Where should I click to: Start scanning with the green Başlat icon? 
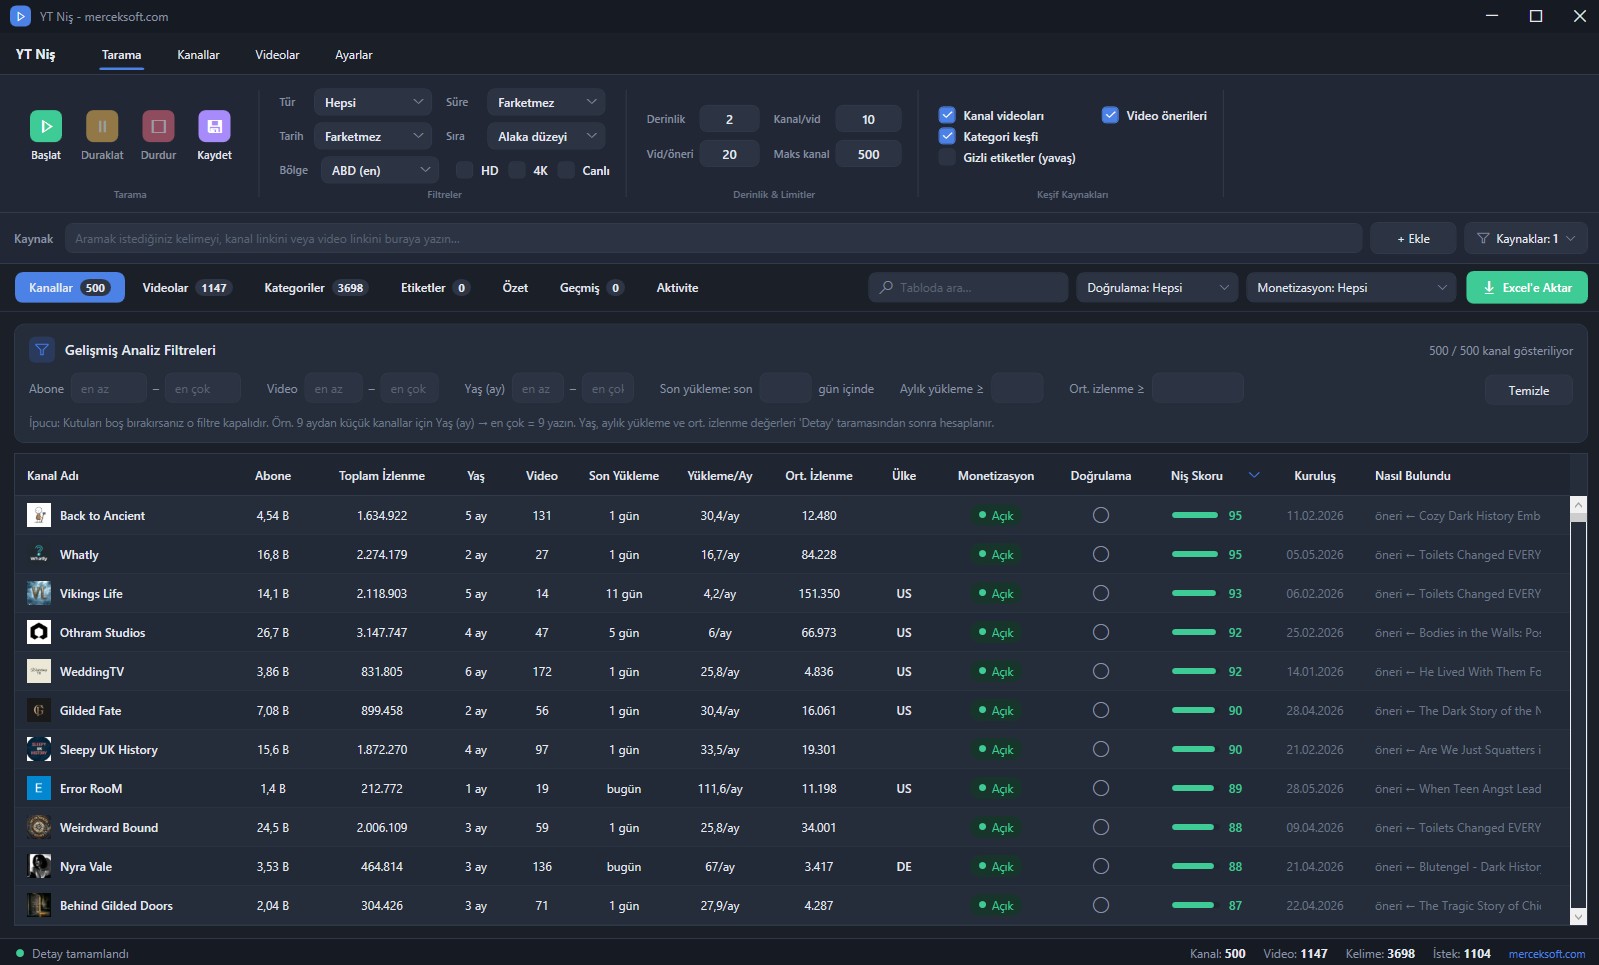(46, 126)
